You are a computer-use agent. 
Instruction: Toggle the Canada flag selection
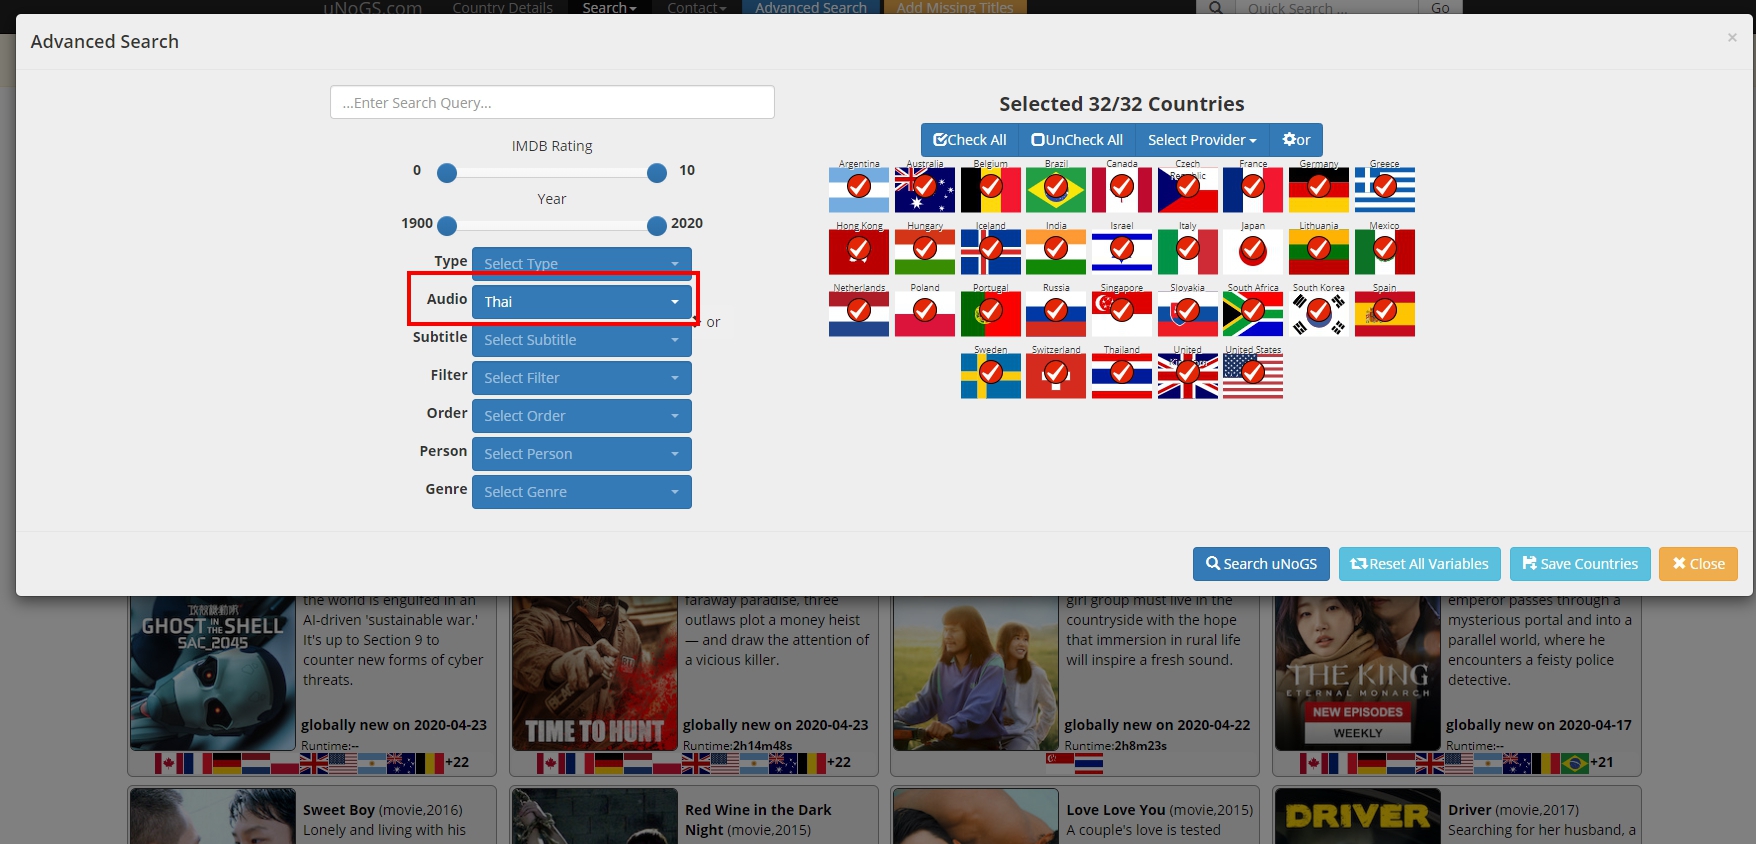(1122, 189)
